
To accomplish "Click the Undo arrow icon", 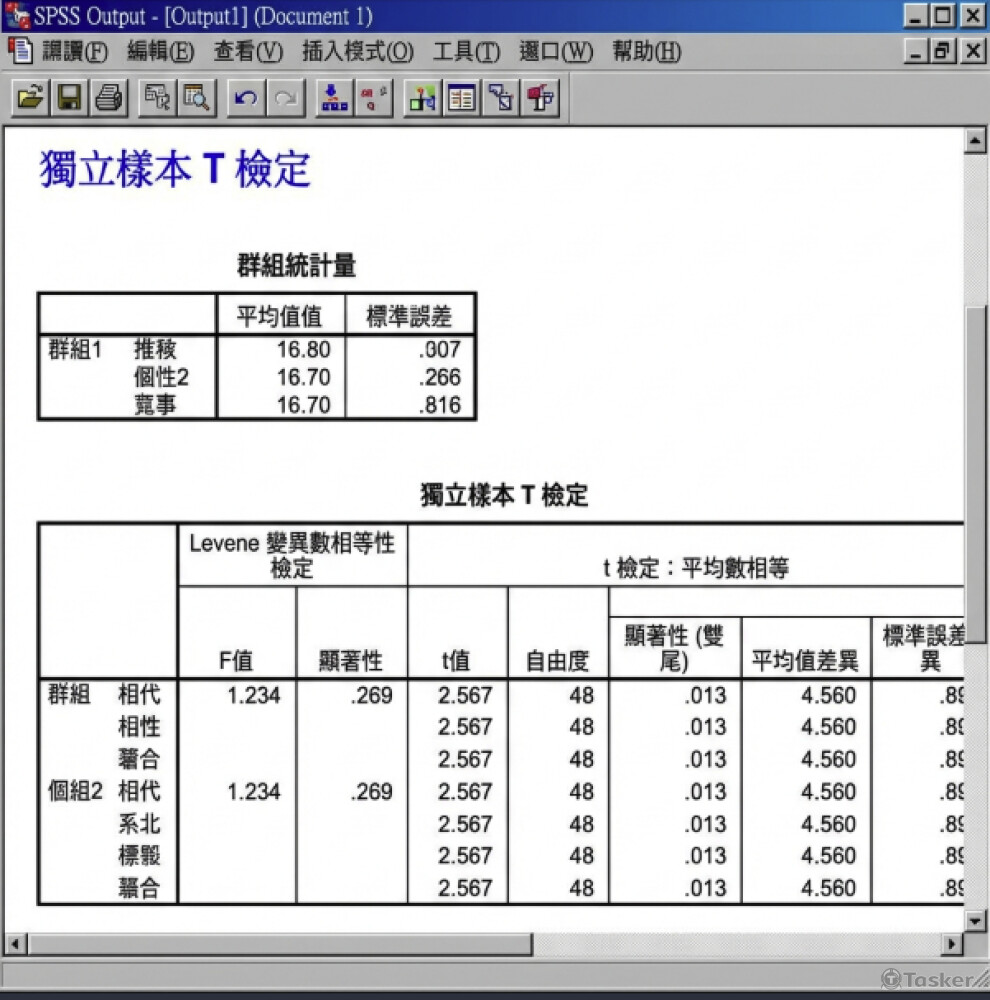I will [x=246, y=98].
